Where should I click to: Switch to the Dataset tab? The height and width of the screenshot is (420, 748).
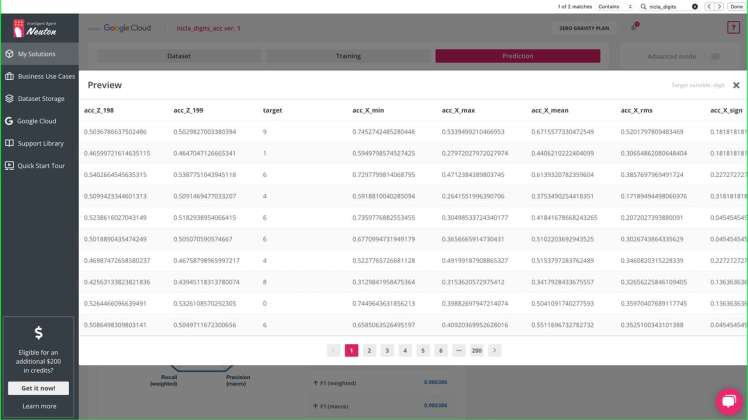coord(179,56)
